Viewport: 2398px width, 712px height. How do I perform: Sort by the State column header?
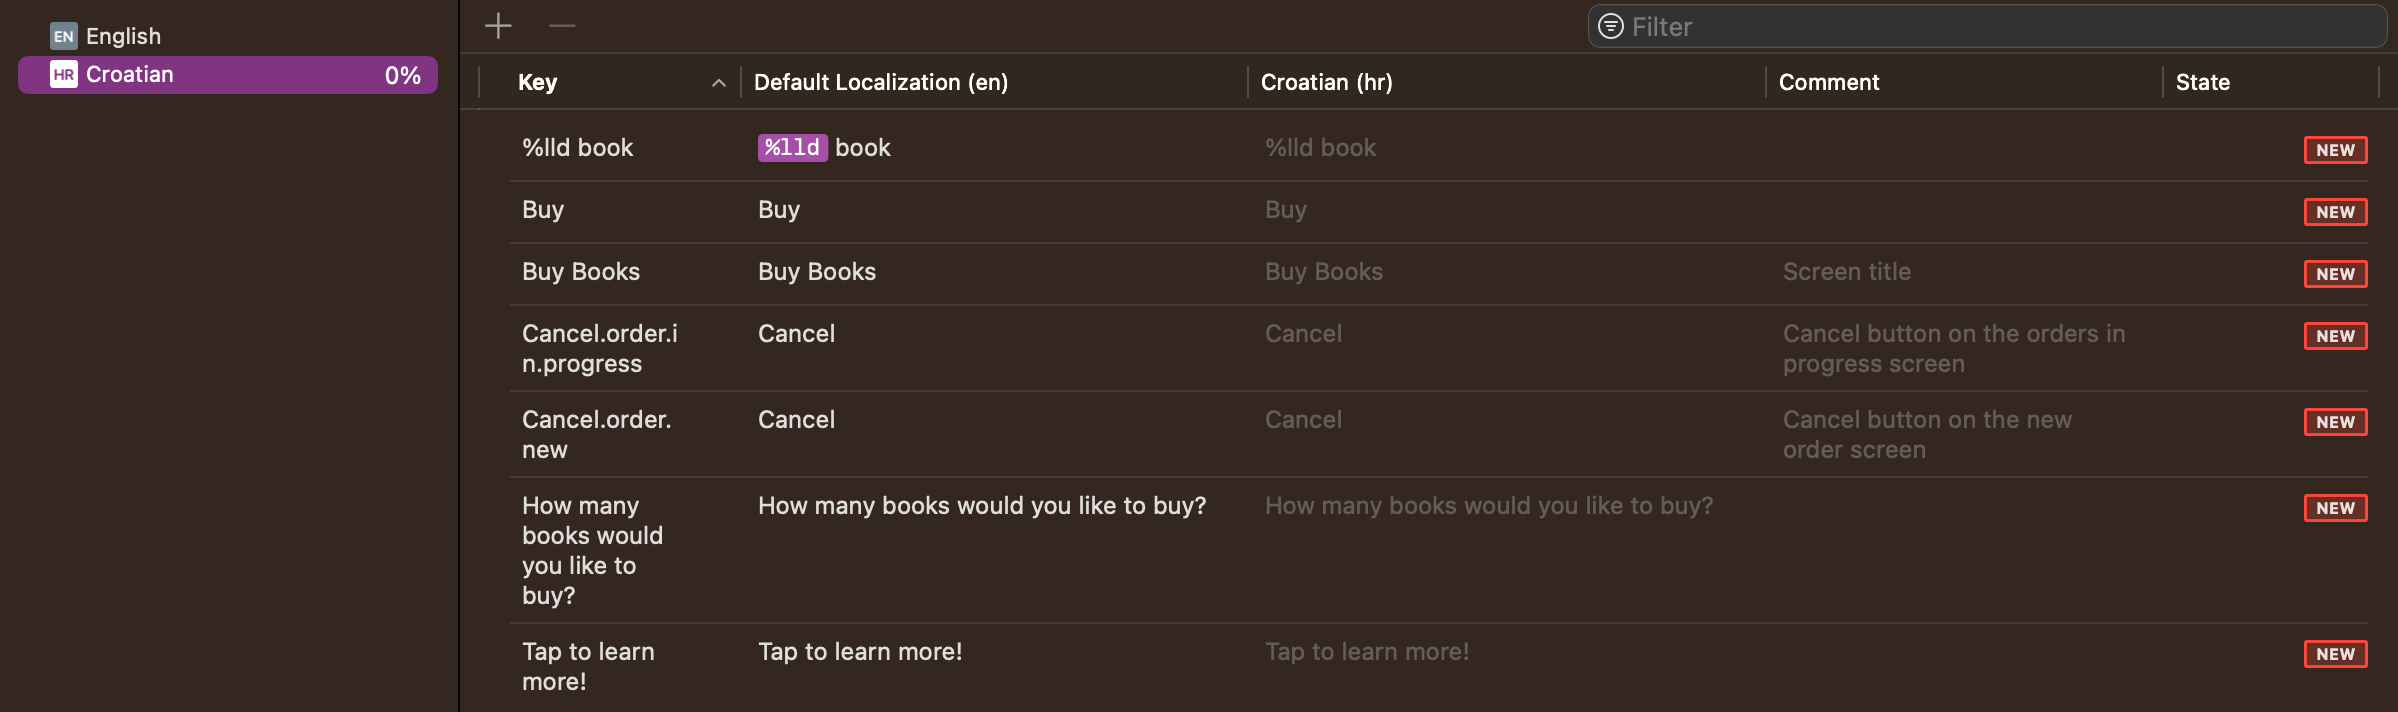click(x=2202, y=82)
